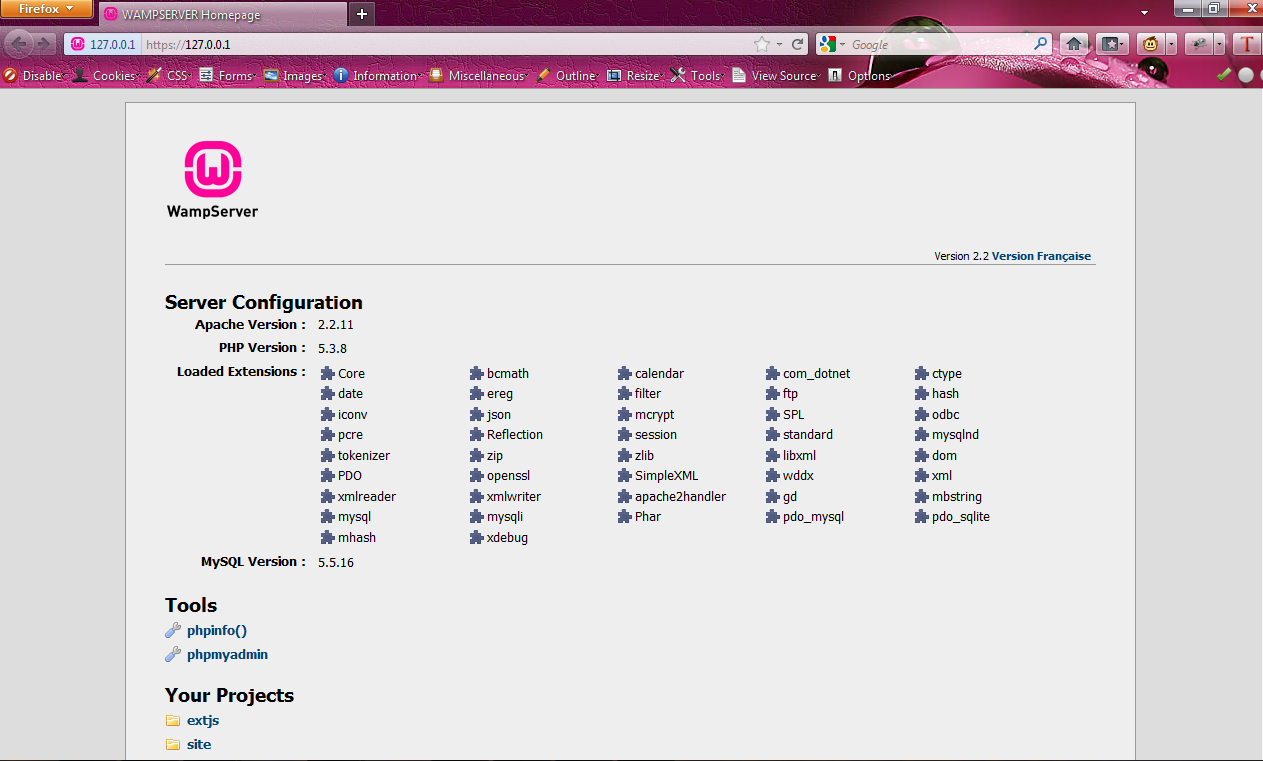Expand the Resize menu
This screenshot has height=761, width=1263.
[634, 75]
